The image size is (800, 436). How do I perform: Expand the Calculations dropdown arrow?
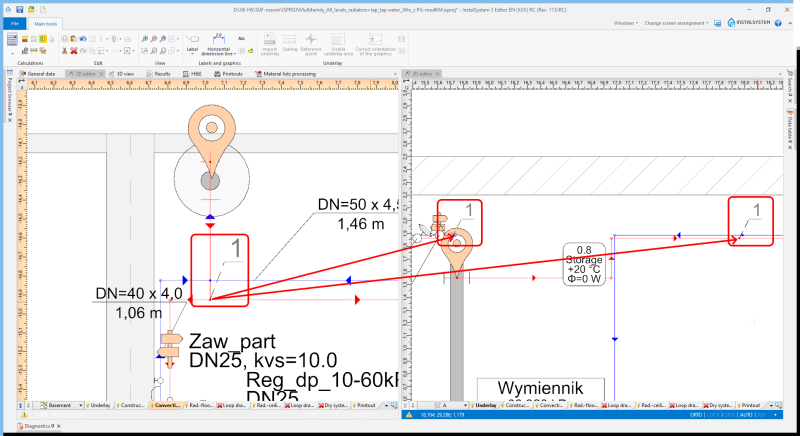12,53
